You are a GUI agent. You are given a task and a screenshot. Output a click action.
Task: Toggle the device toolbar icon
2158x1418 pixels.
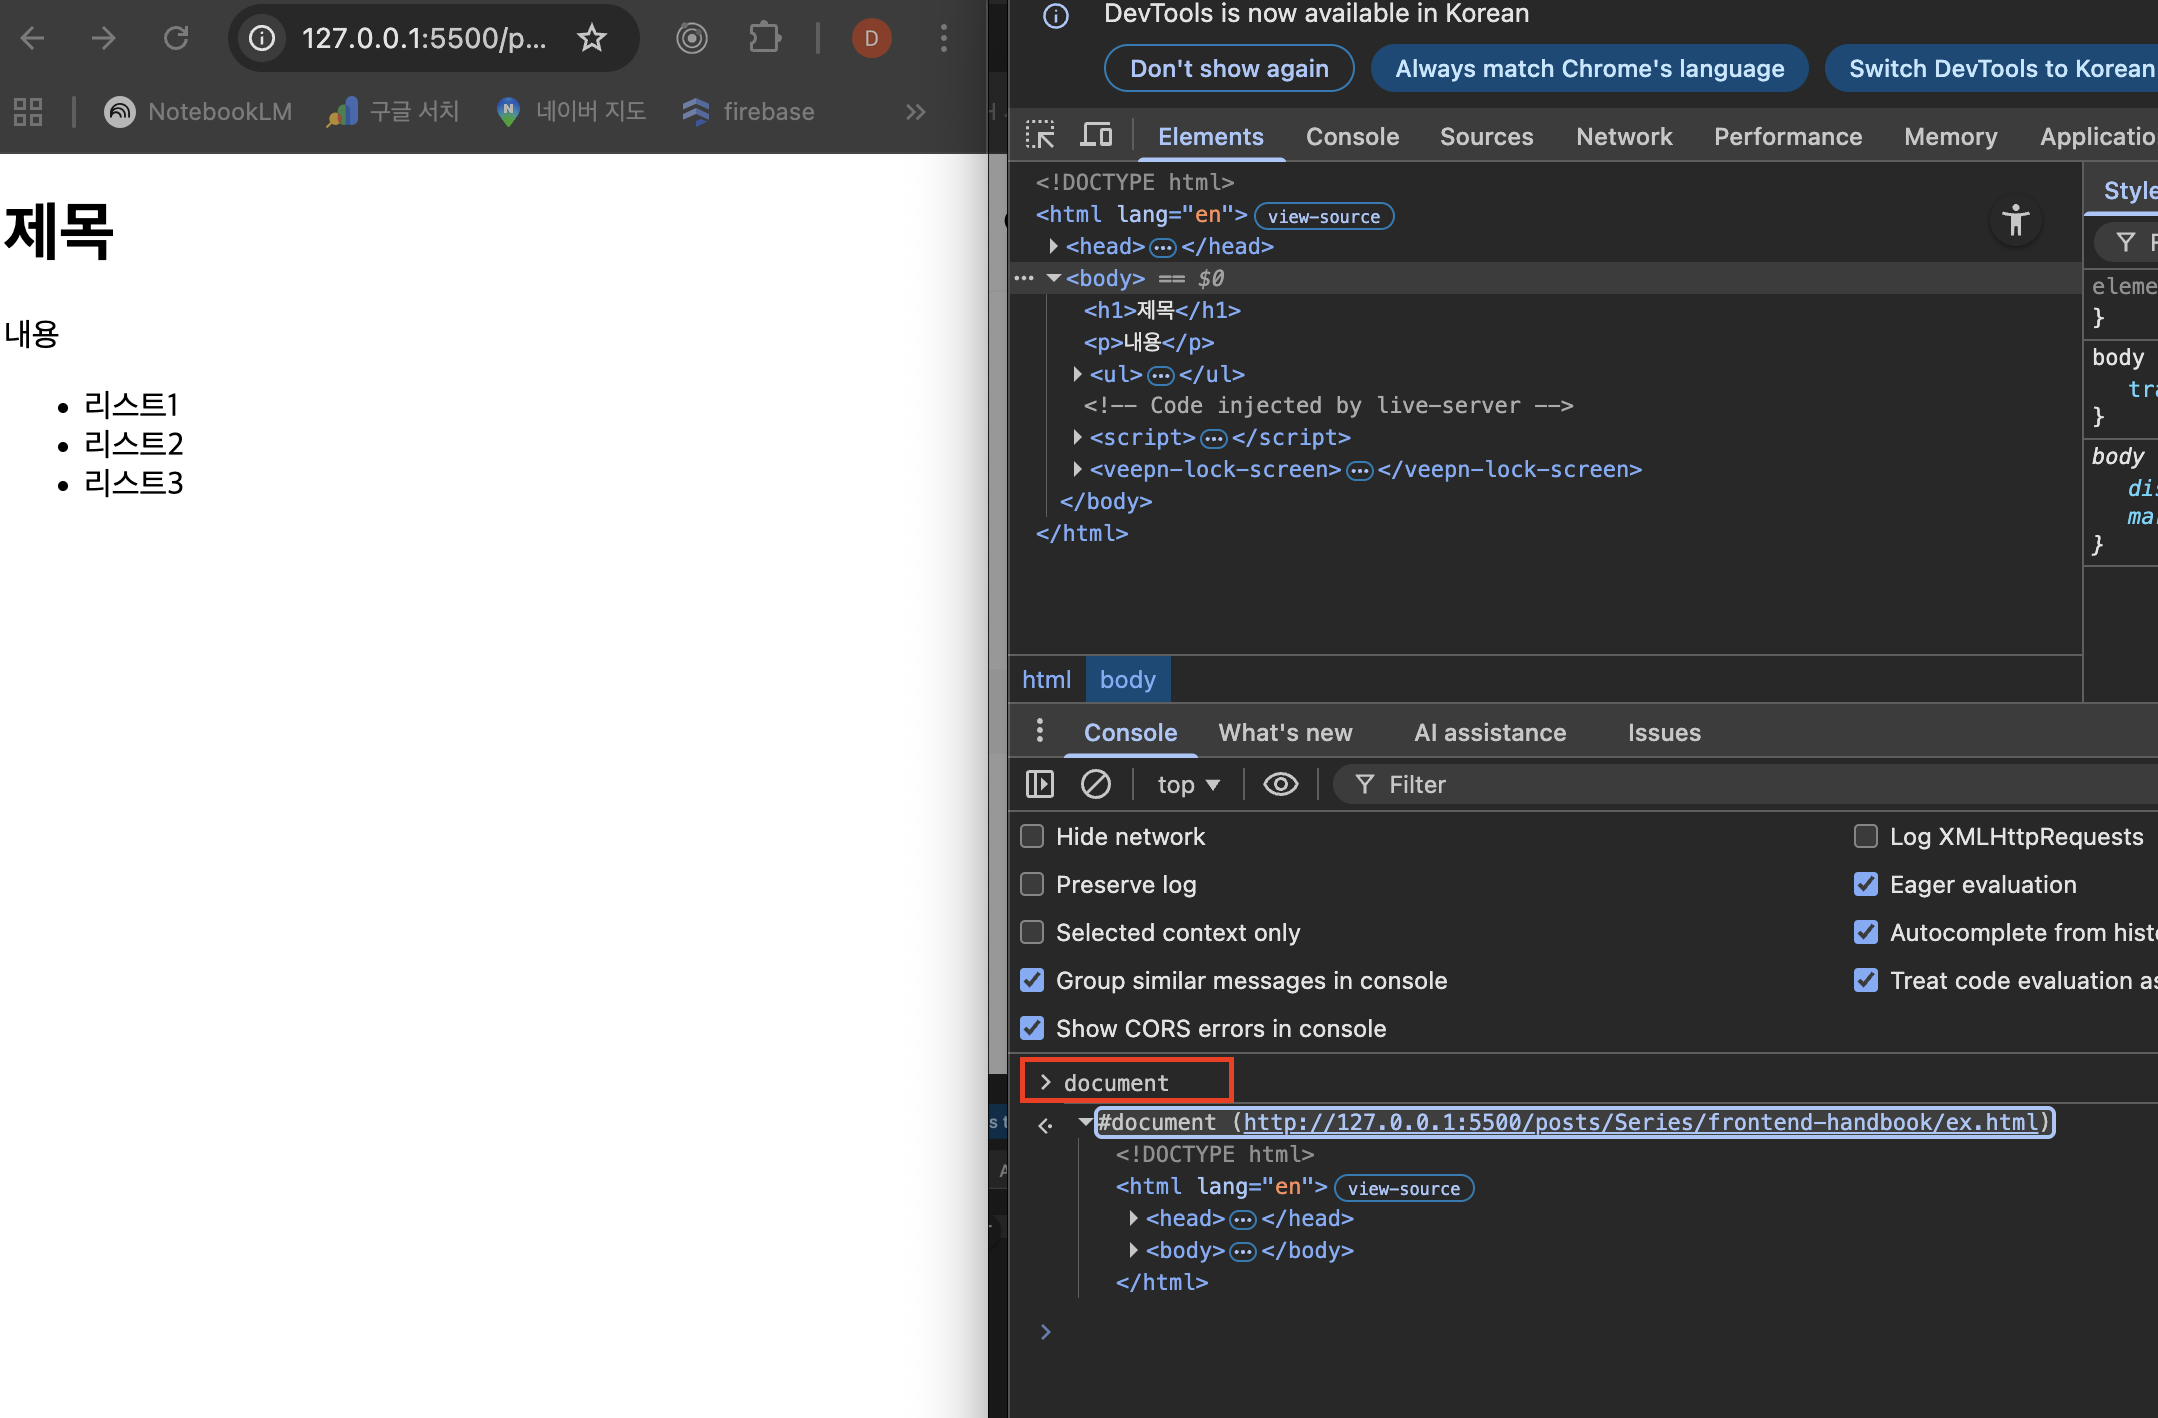1097,135
